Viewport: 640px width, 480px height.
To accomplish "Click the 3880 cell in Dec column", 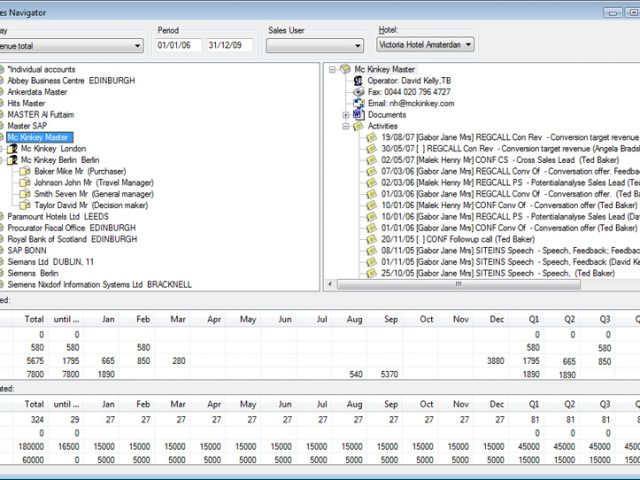I will pos(496,361).
